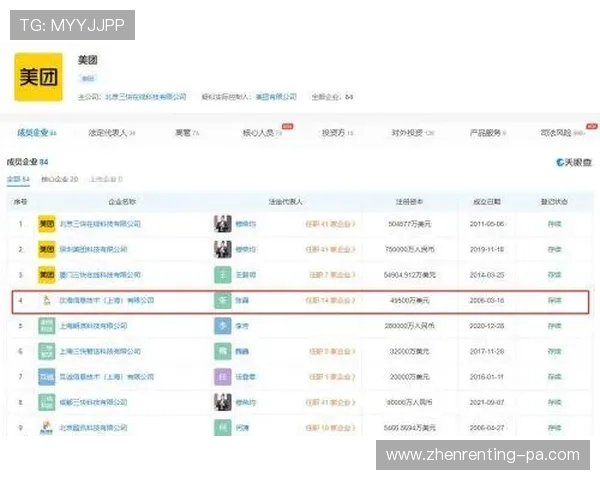Open main company link 北京三快在线科技有限公司 in header
Screen dimensions: 600x480
tap(146, 96)
